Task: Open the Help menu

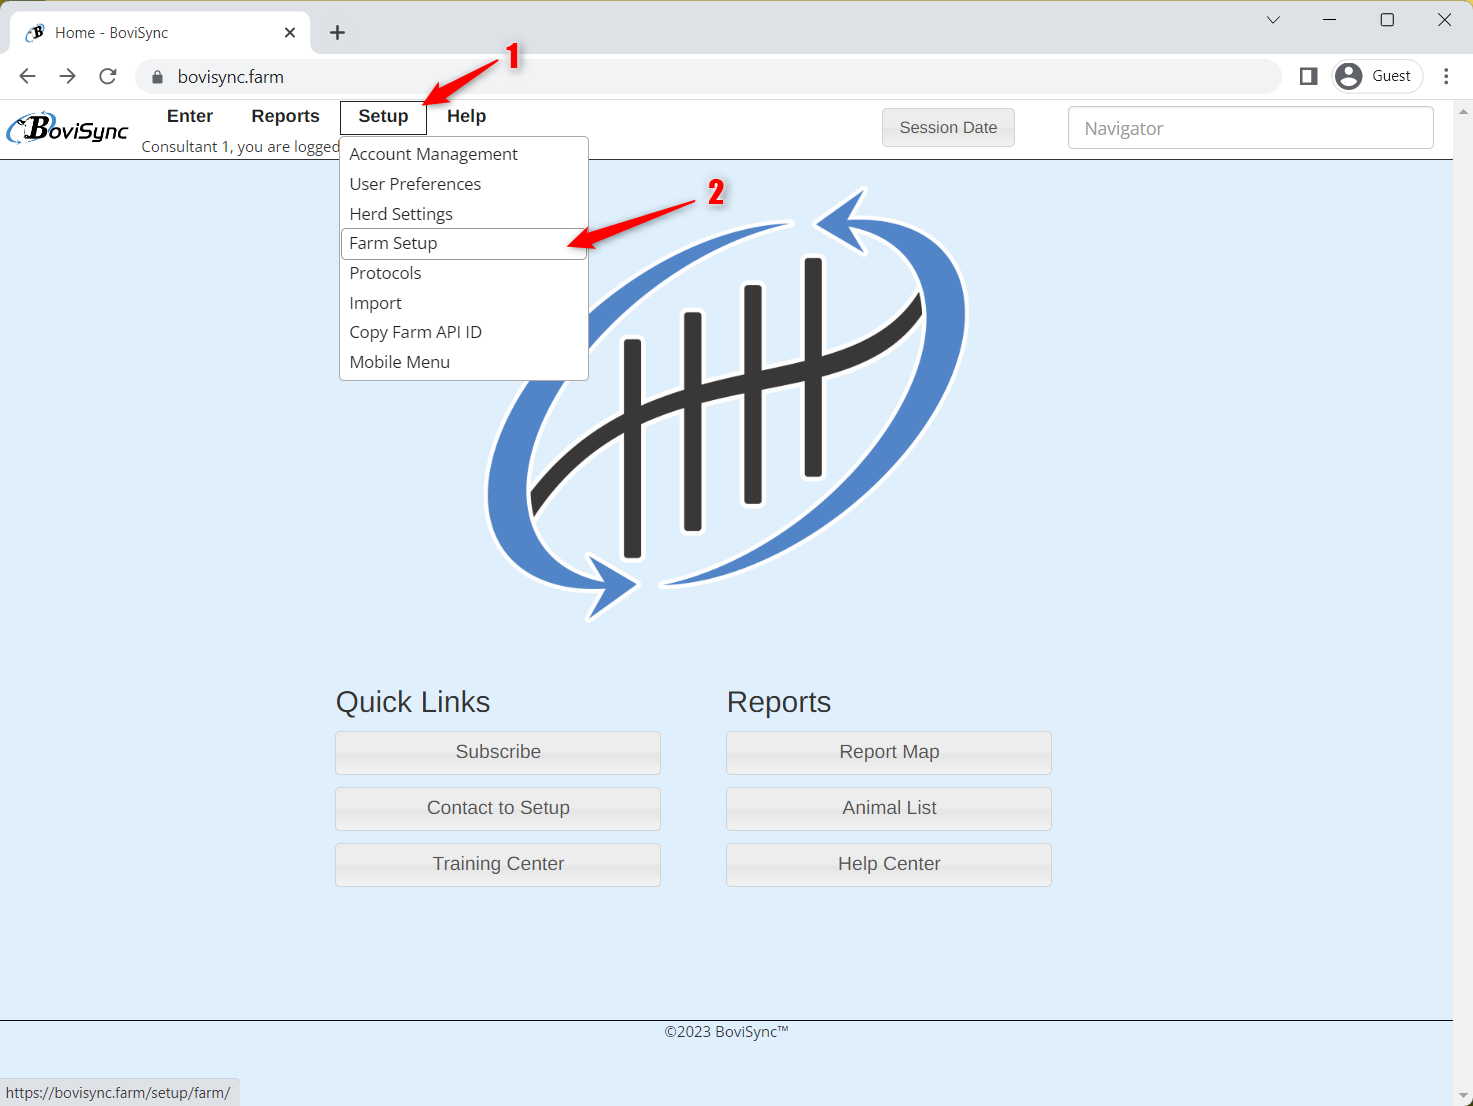Action: tap(466, 116)
